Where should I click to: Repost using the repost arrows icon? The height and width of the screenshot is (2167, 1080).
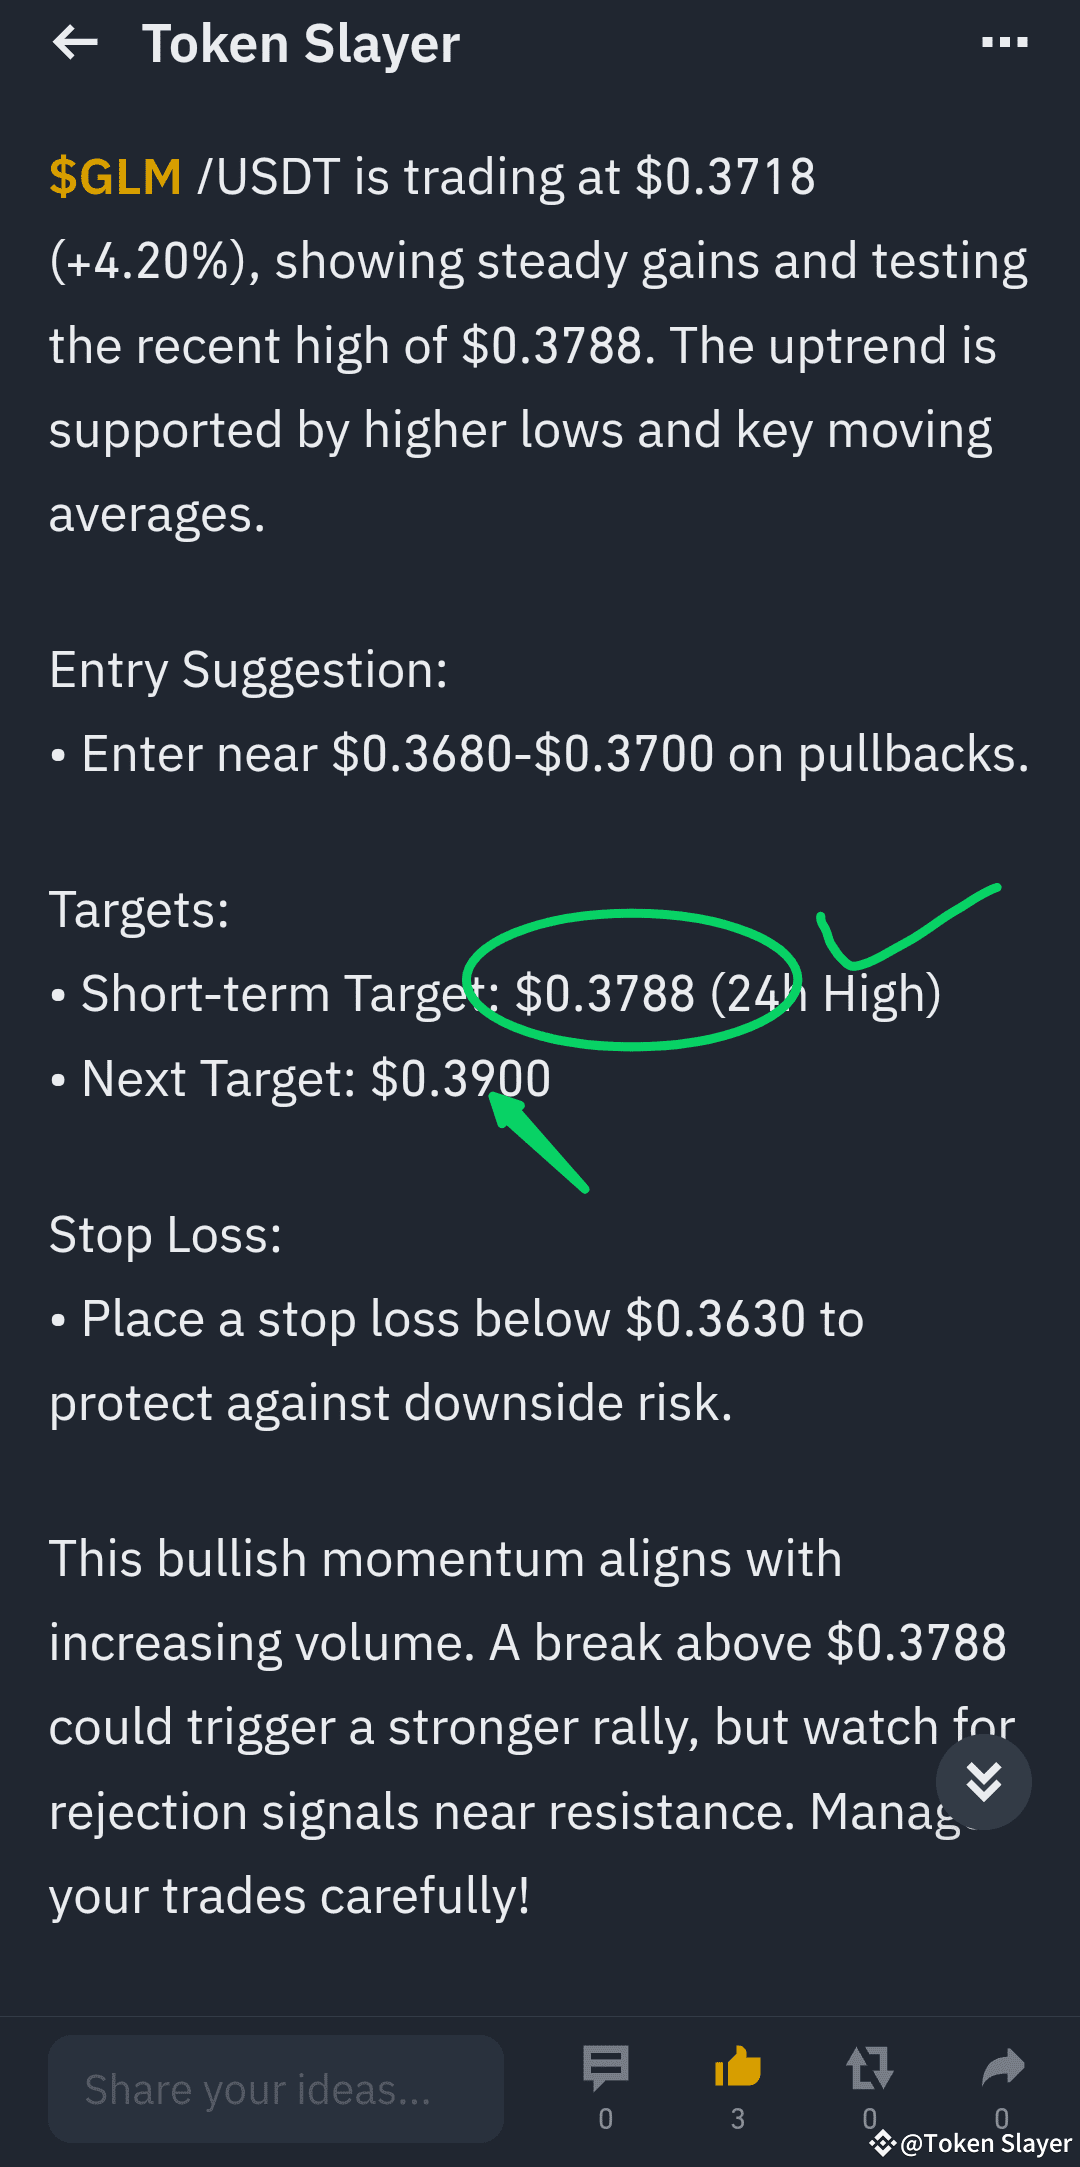869,2067
